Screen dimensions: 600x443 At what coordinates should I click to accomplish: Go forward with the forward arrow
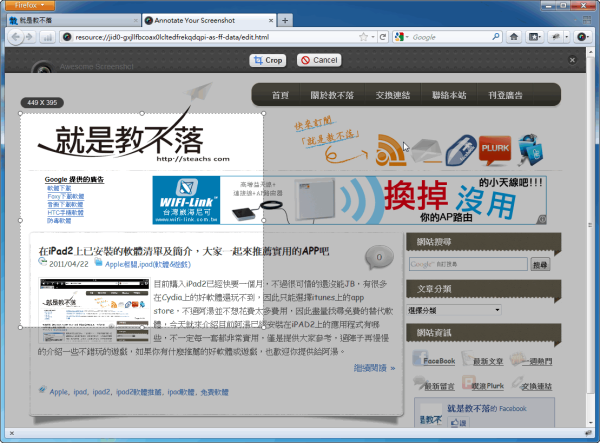29,37
